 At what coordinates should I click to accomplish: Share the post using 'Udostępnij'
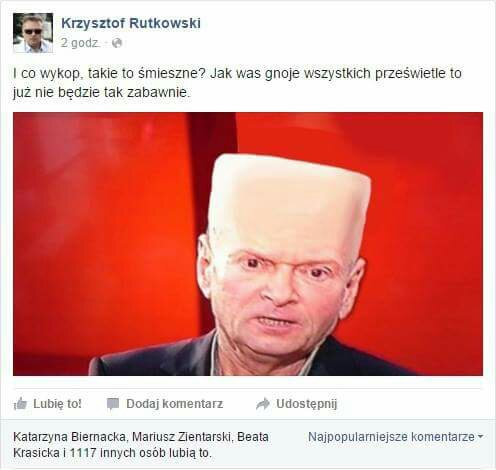[307, 404]
